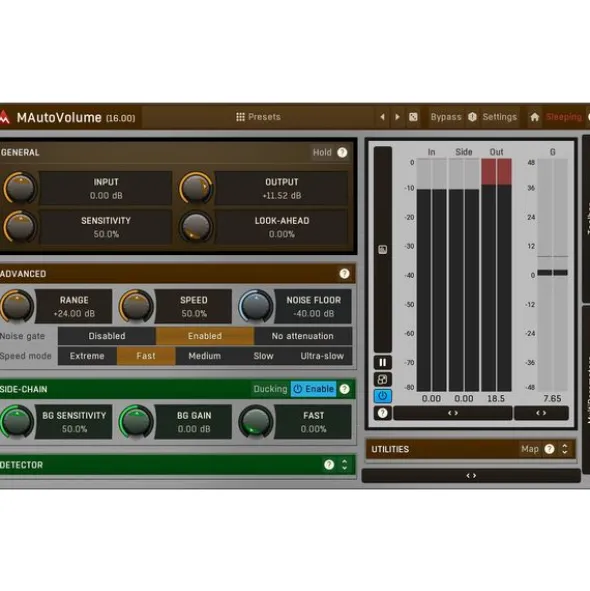
Task: Click the Detector section header
Action: click(178, 465)
